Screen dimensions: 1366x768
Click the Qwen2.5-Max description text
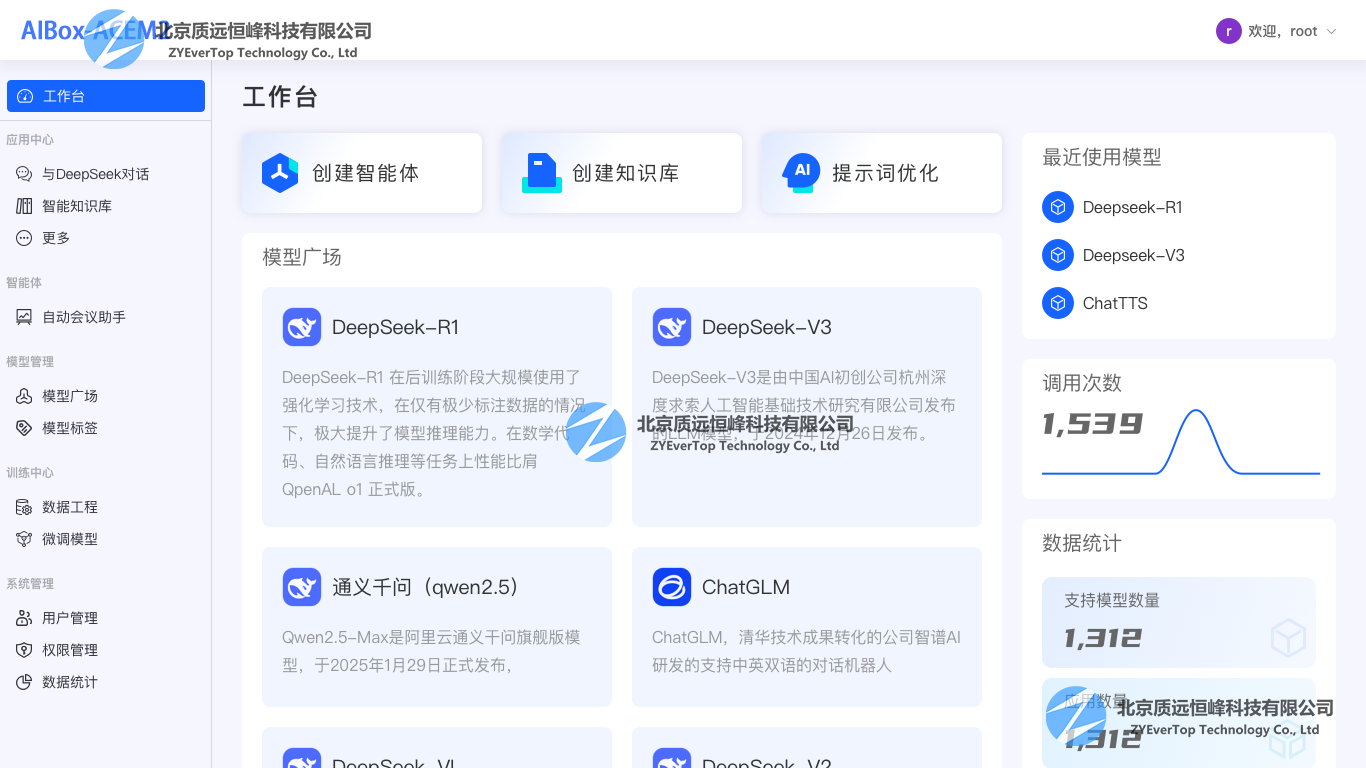431,651
